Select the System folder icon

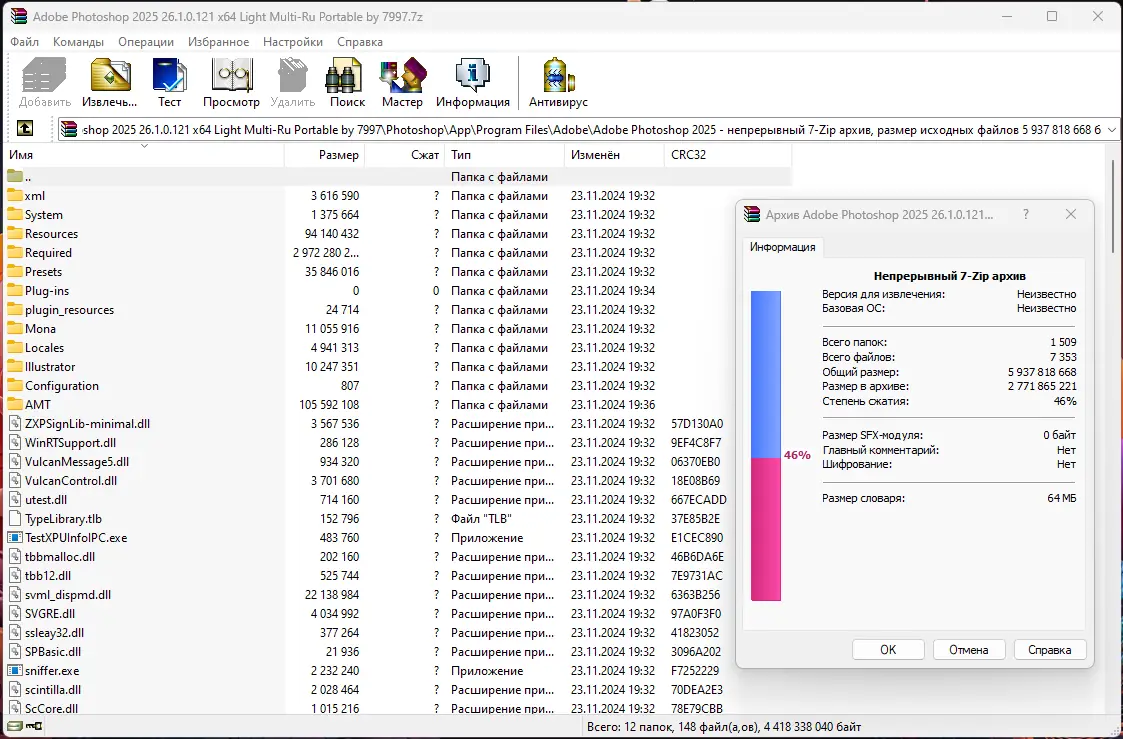(x=15, y=214)
